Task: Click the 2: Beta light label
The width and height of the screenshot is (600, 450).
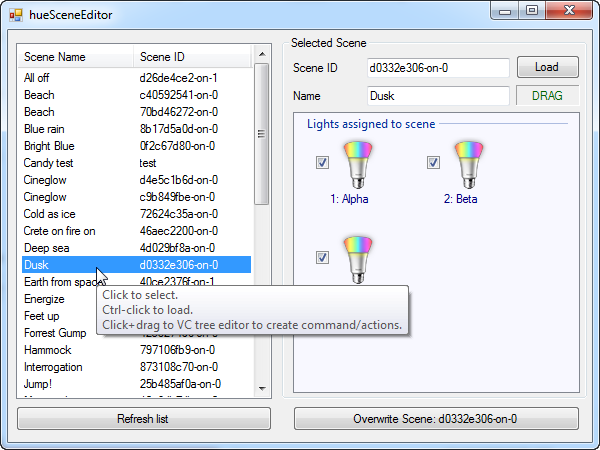Action: tap(460, 199)
